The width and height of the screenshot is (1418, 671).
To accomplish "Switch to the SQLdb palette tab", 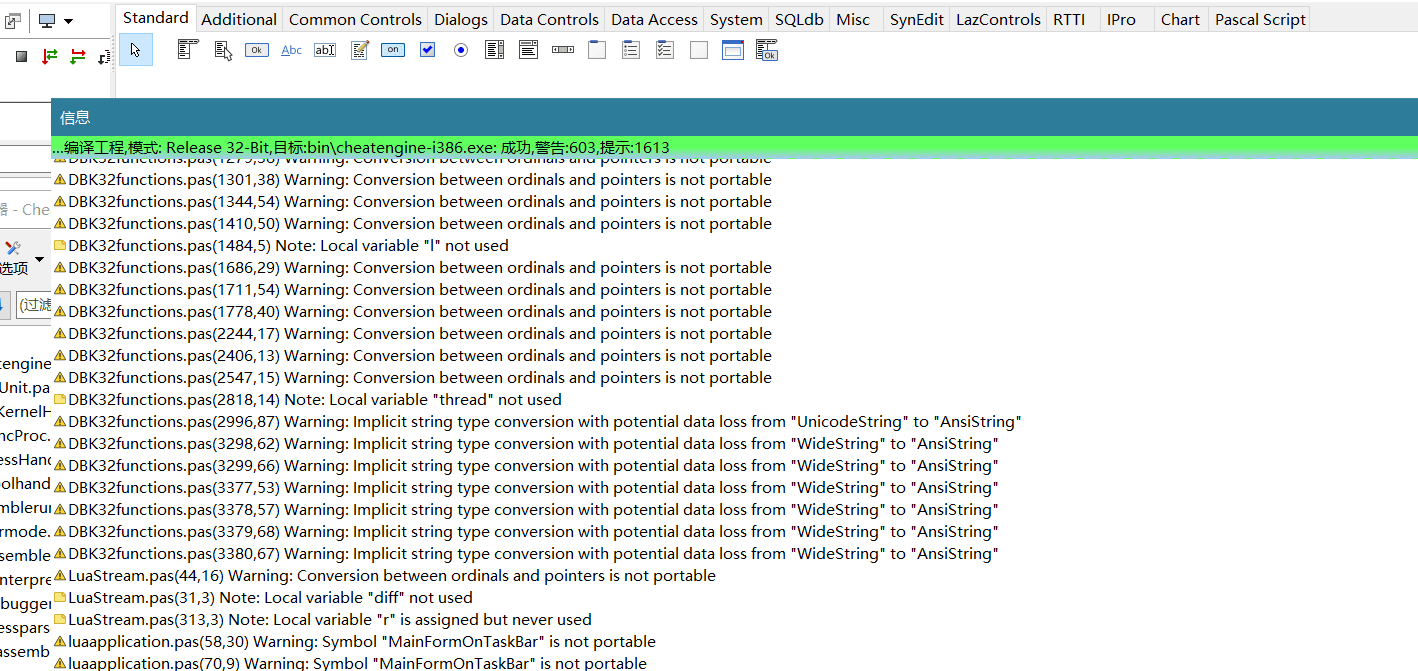I will click(x=800, y=19).
